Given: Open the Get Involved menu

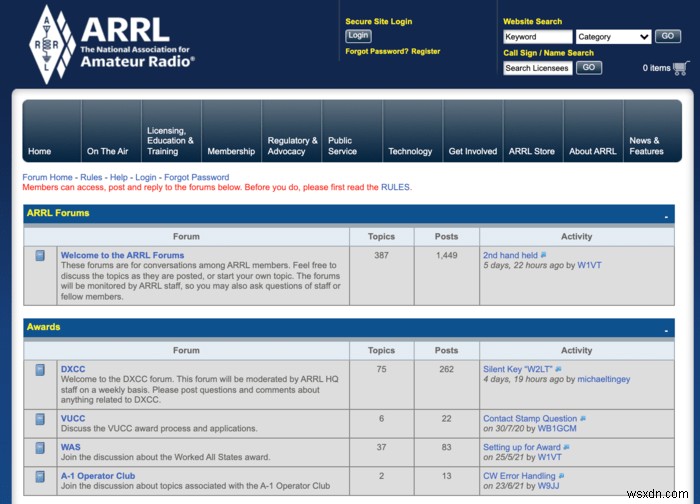Looking at the screenshot, I should [x=473, y=131].
